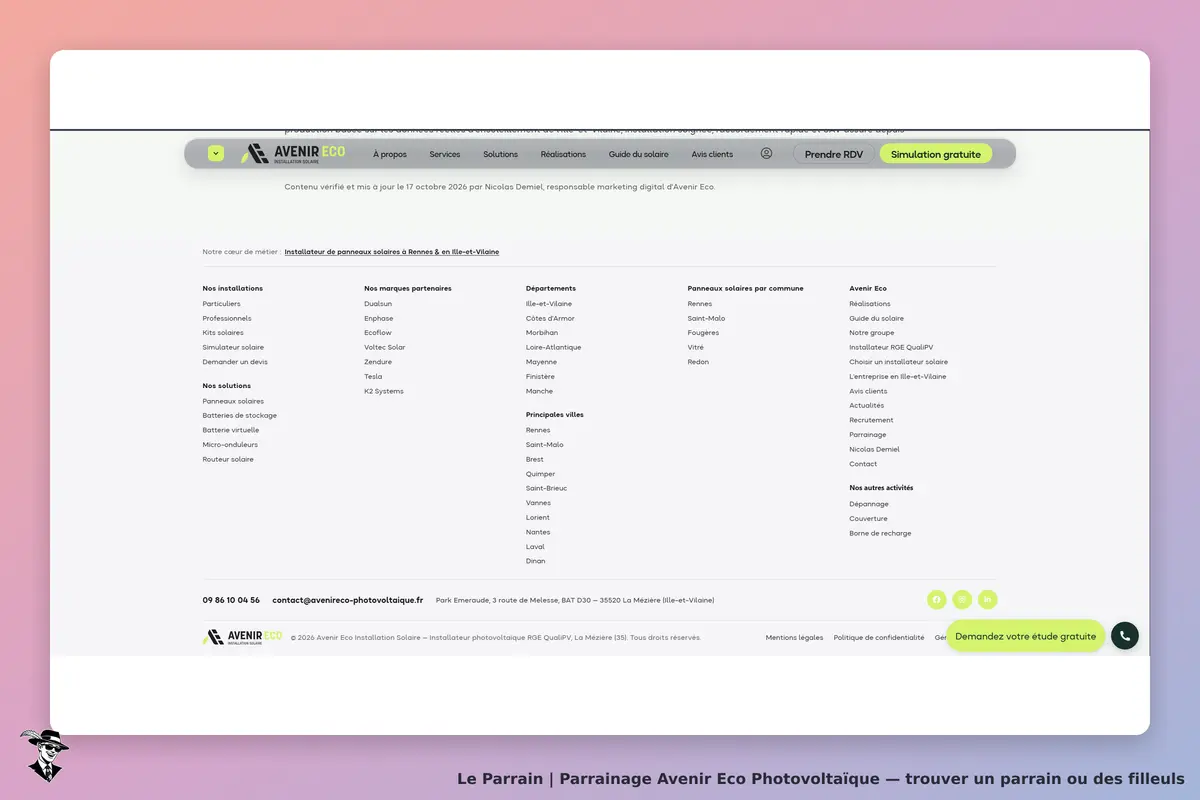This screenshot has height=800, width=1200.
Task: Open Avenir Eco Instagram icon
Action: [x=962, y=600]
